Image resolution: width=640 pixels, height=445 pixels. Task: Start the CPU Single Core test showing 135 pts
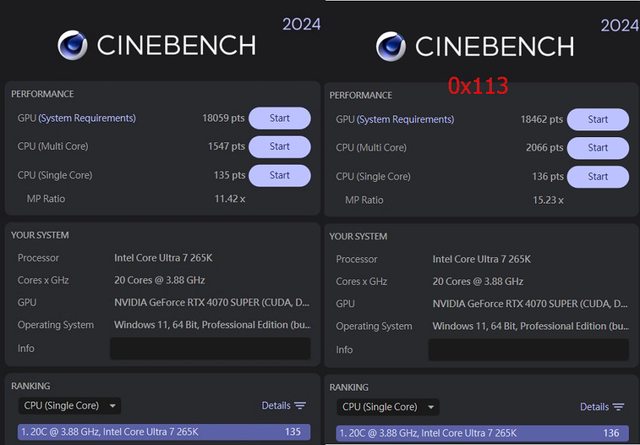click(279, 175)
